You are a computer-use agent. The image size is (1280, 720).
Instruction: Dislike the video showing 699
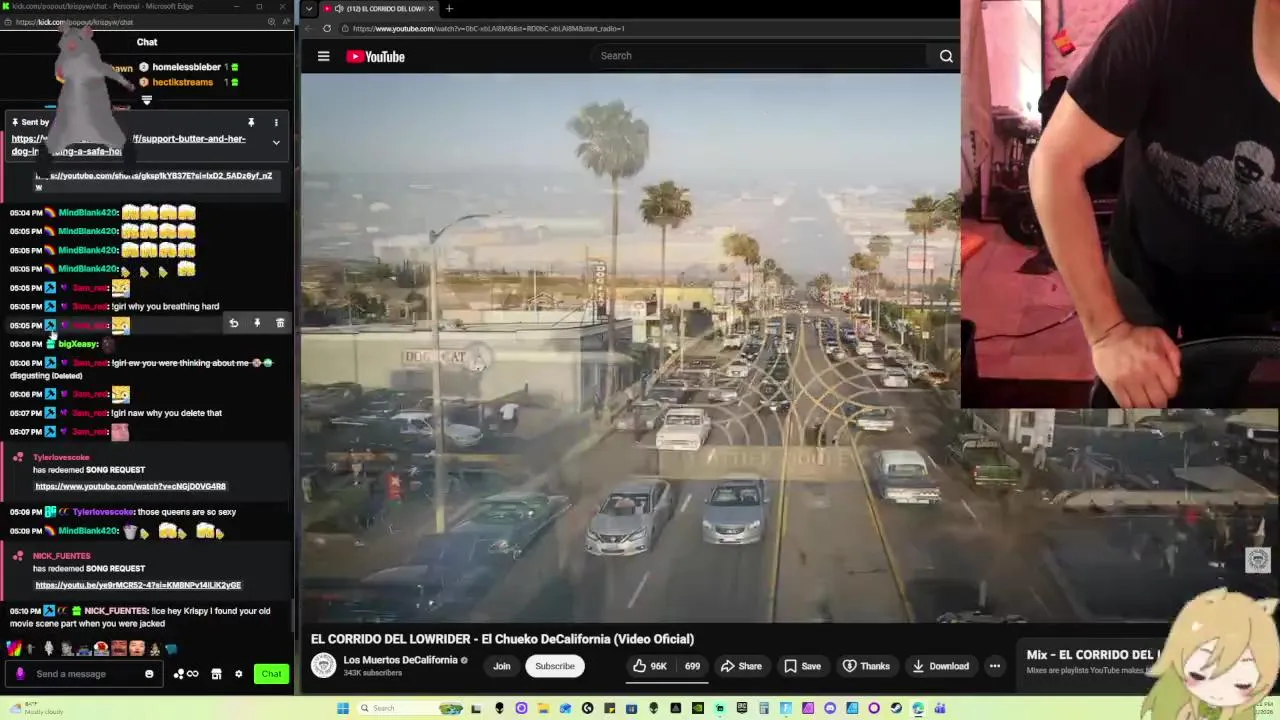[692, 666]
